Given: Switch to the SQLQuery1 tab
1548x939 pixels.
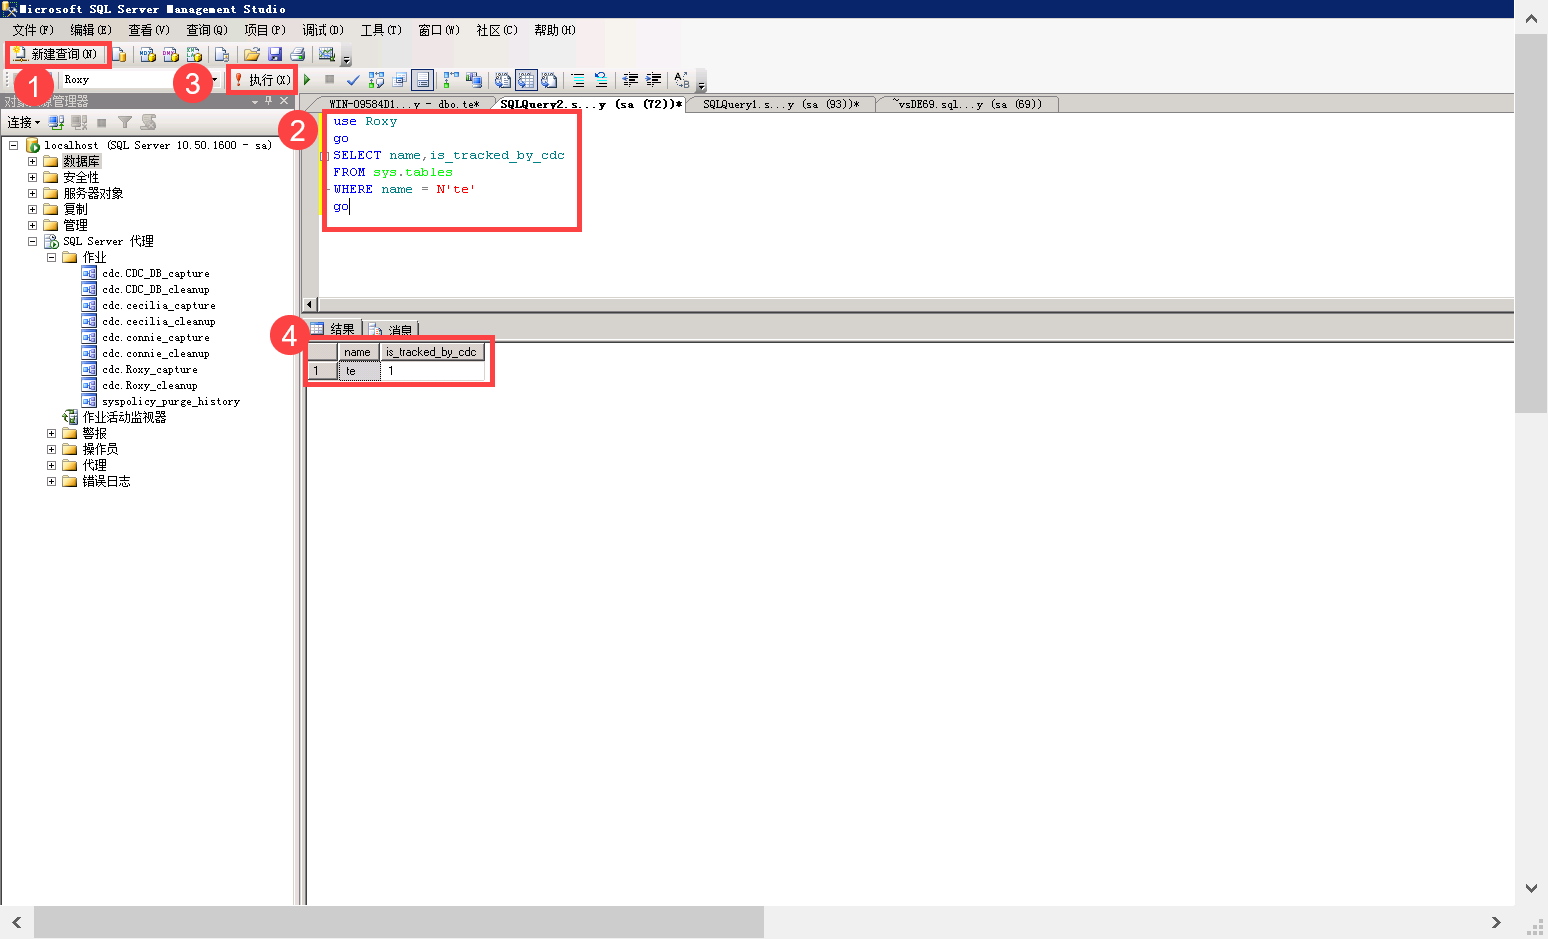Looking at the screenshot, I should [x=781, y=104].
